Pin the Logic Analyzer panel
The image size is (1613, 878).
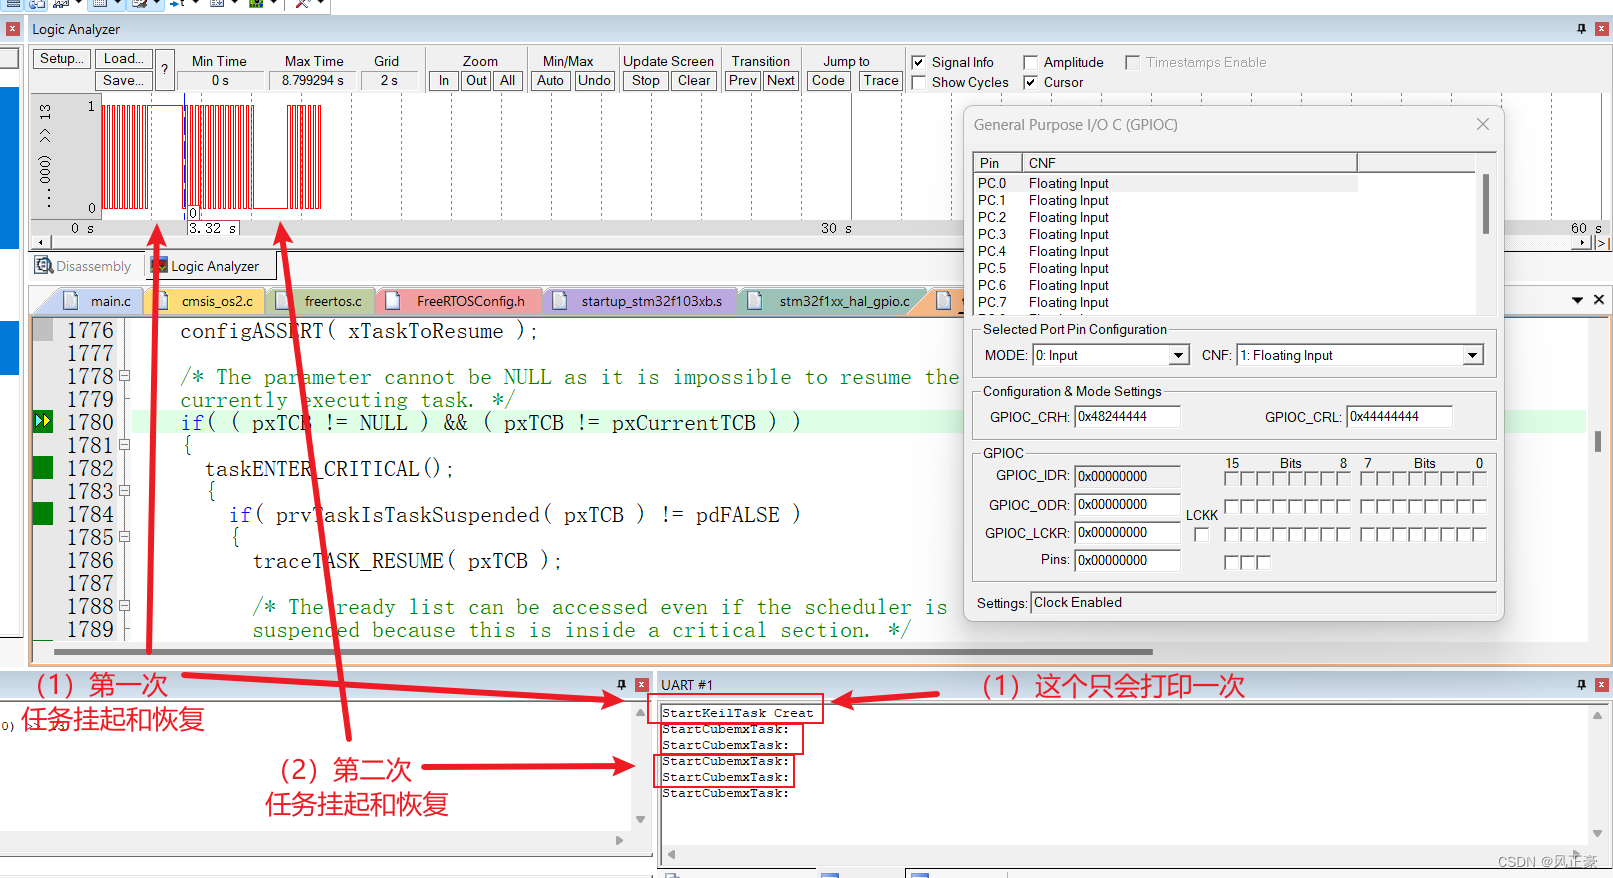1581,29
